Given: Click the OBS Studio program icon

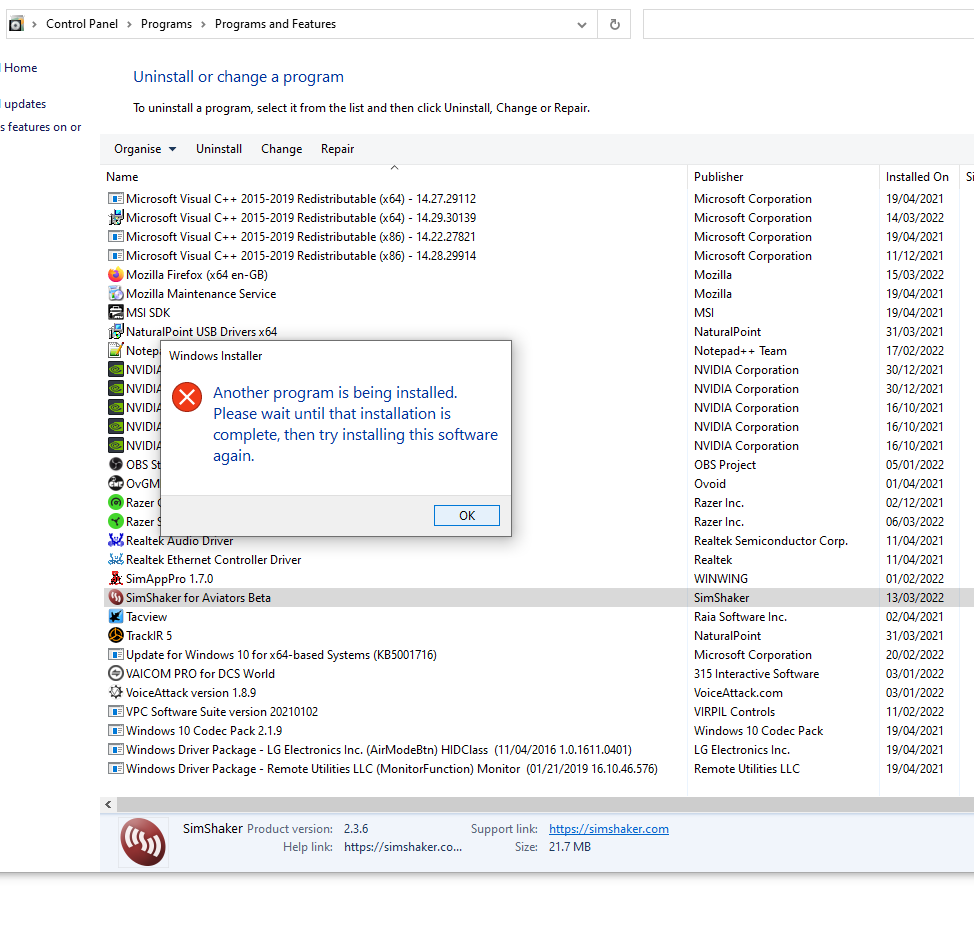Looking at the screenshot, I should (116, 465).
